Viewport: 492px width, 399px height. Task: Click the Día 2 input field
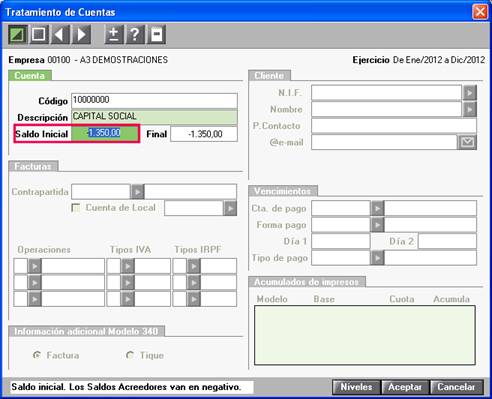tap(448, 241)
